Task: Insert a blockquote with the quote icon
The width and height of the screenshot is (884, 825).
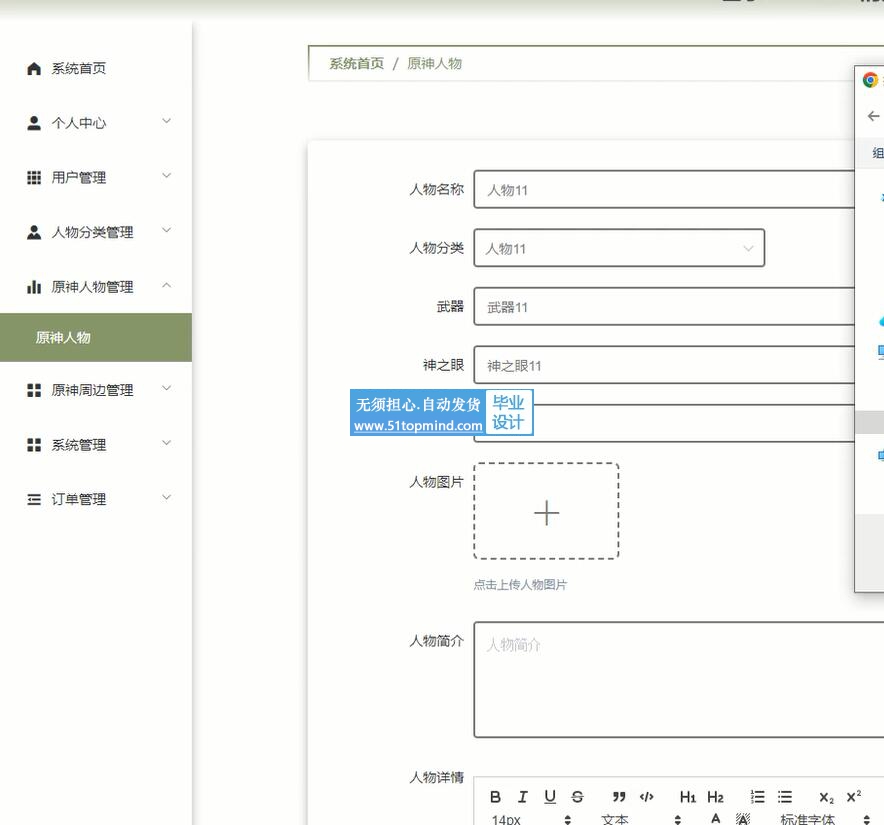Action: pyautogui.click(x=619, y=797)
